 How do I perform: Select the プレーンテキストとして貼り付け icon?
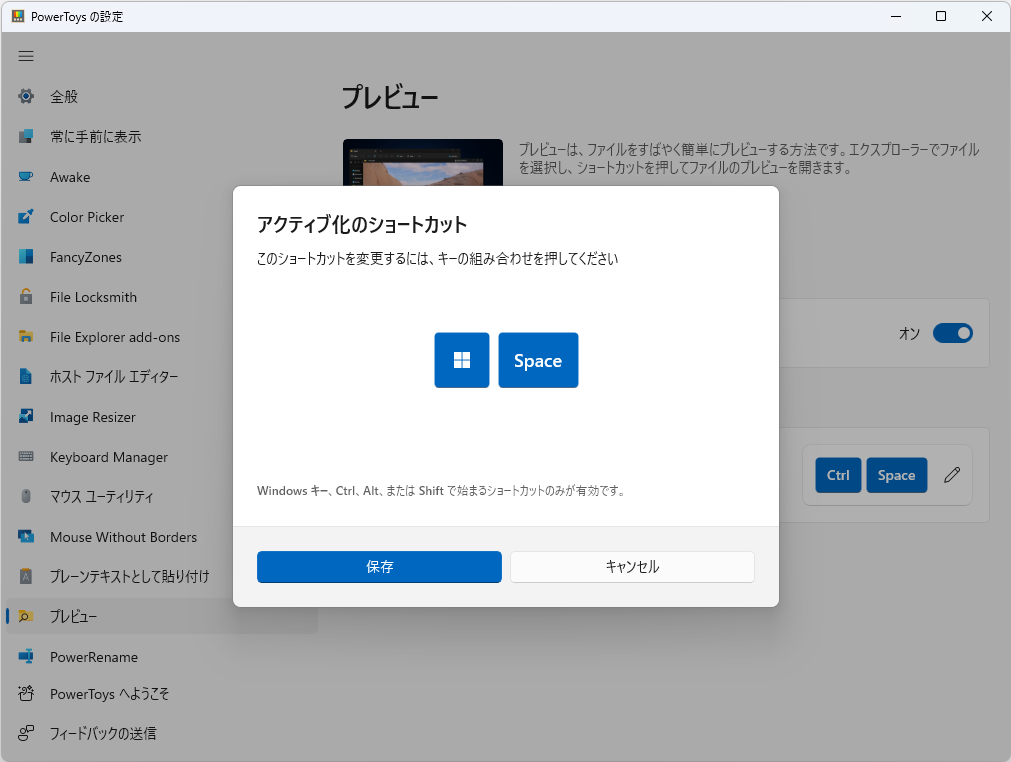coord(25,577)
